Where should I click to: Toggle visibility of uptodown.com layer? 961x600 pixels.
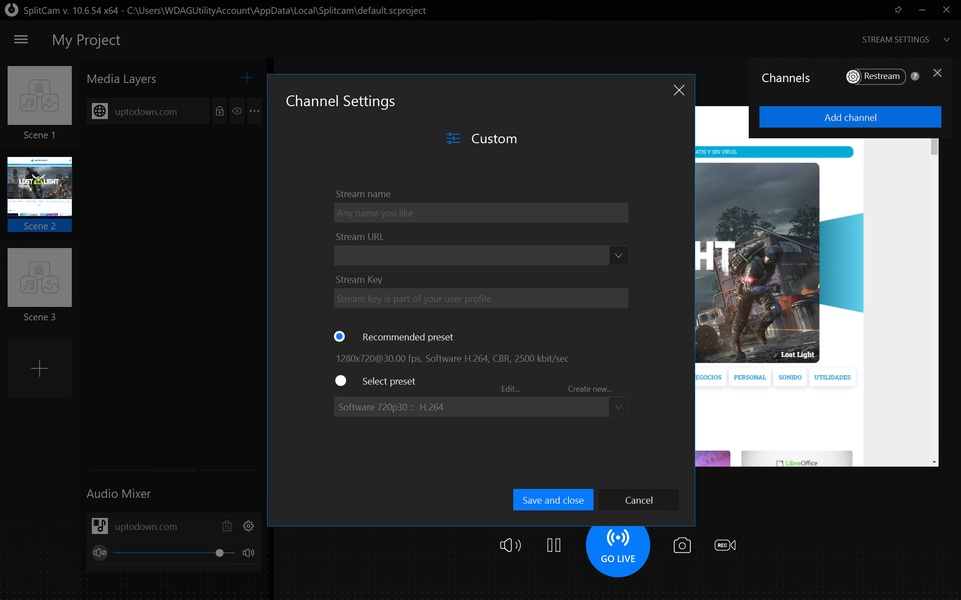tap(237, 112)
